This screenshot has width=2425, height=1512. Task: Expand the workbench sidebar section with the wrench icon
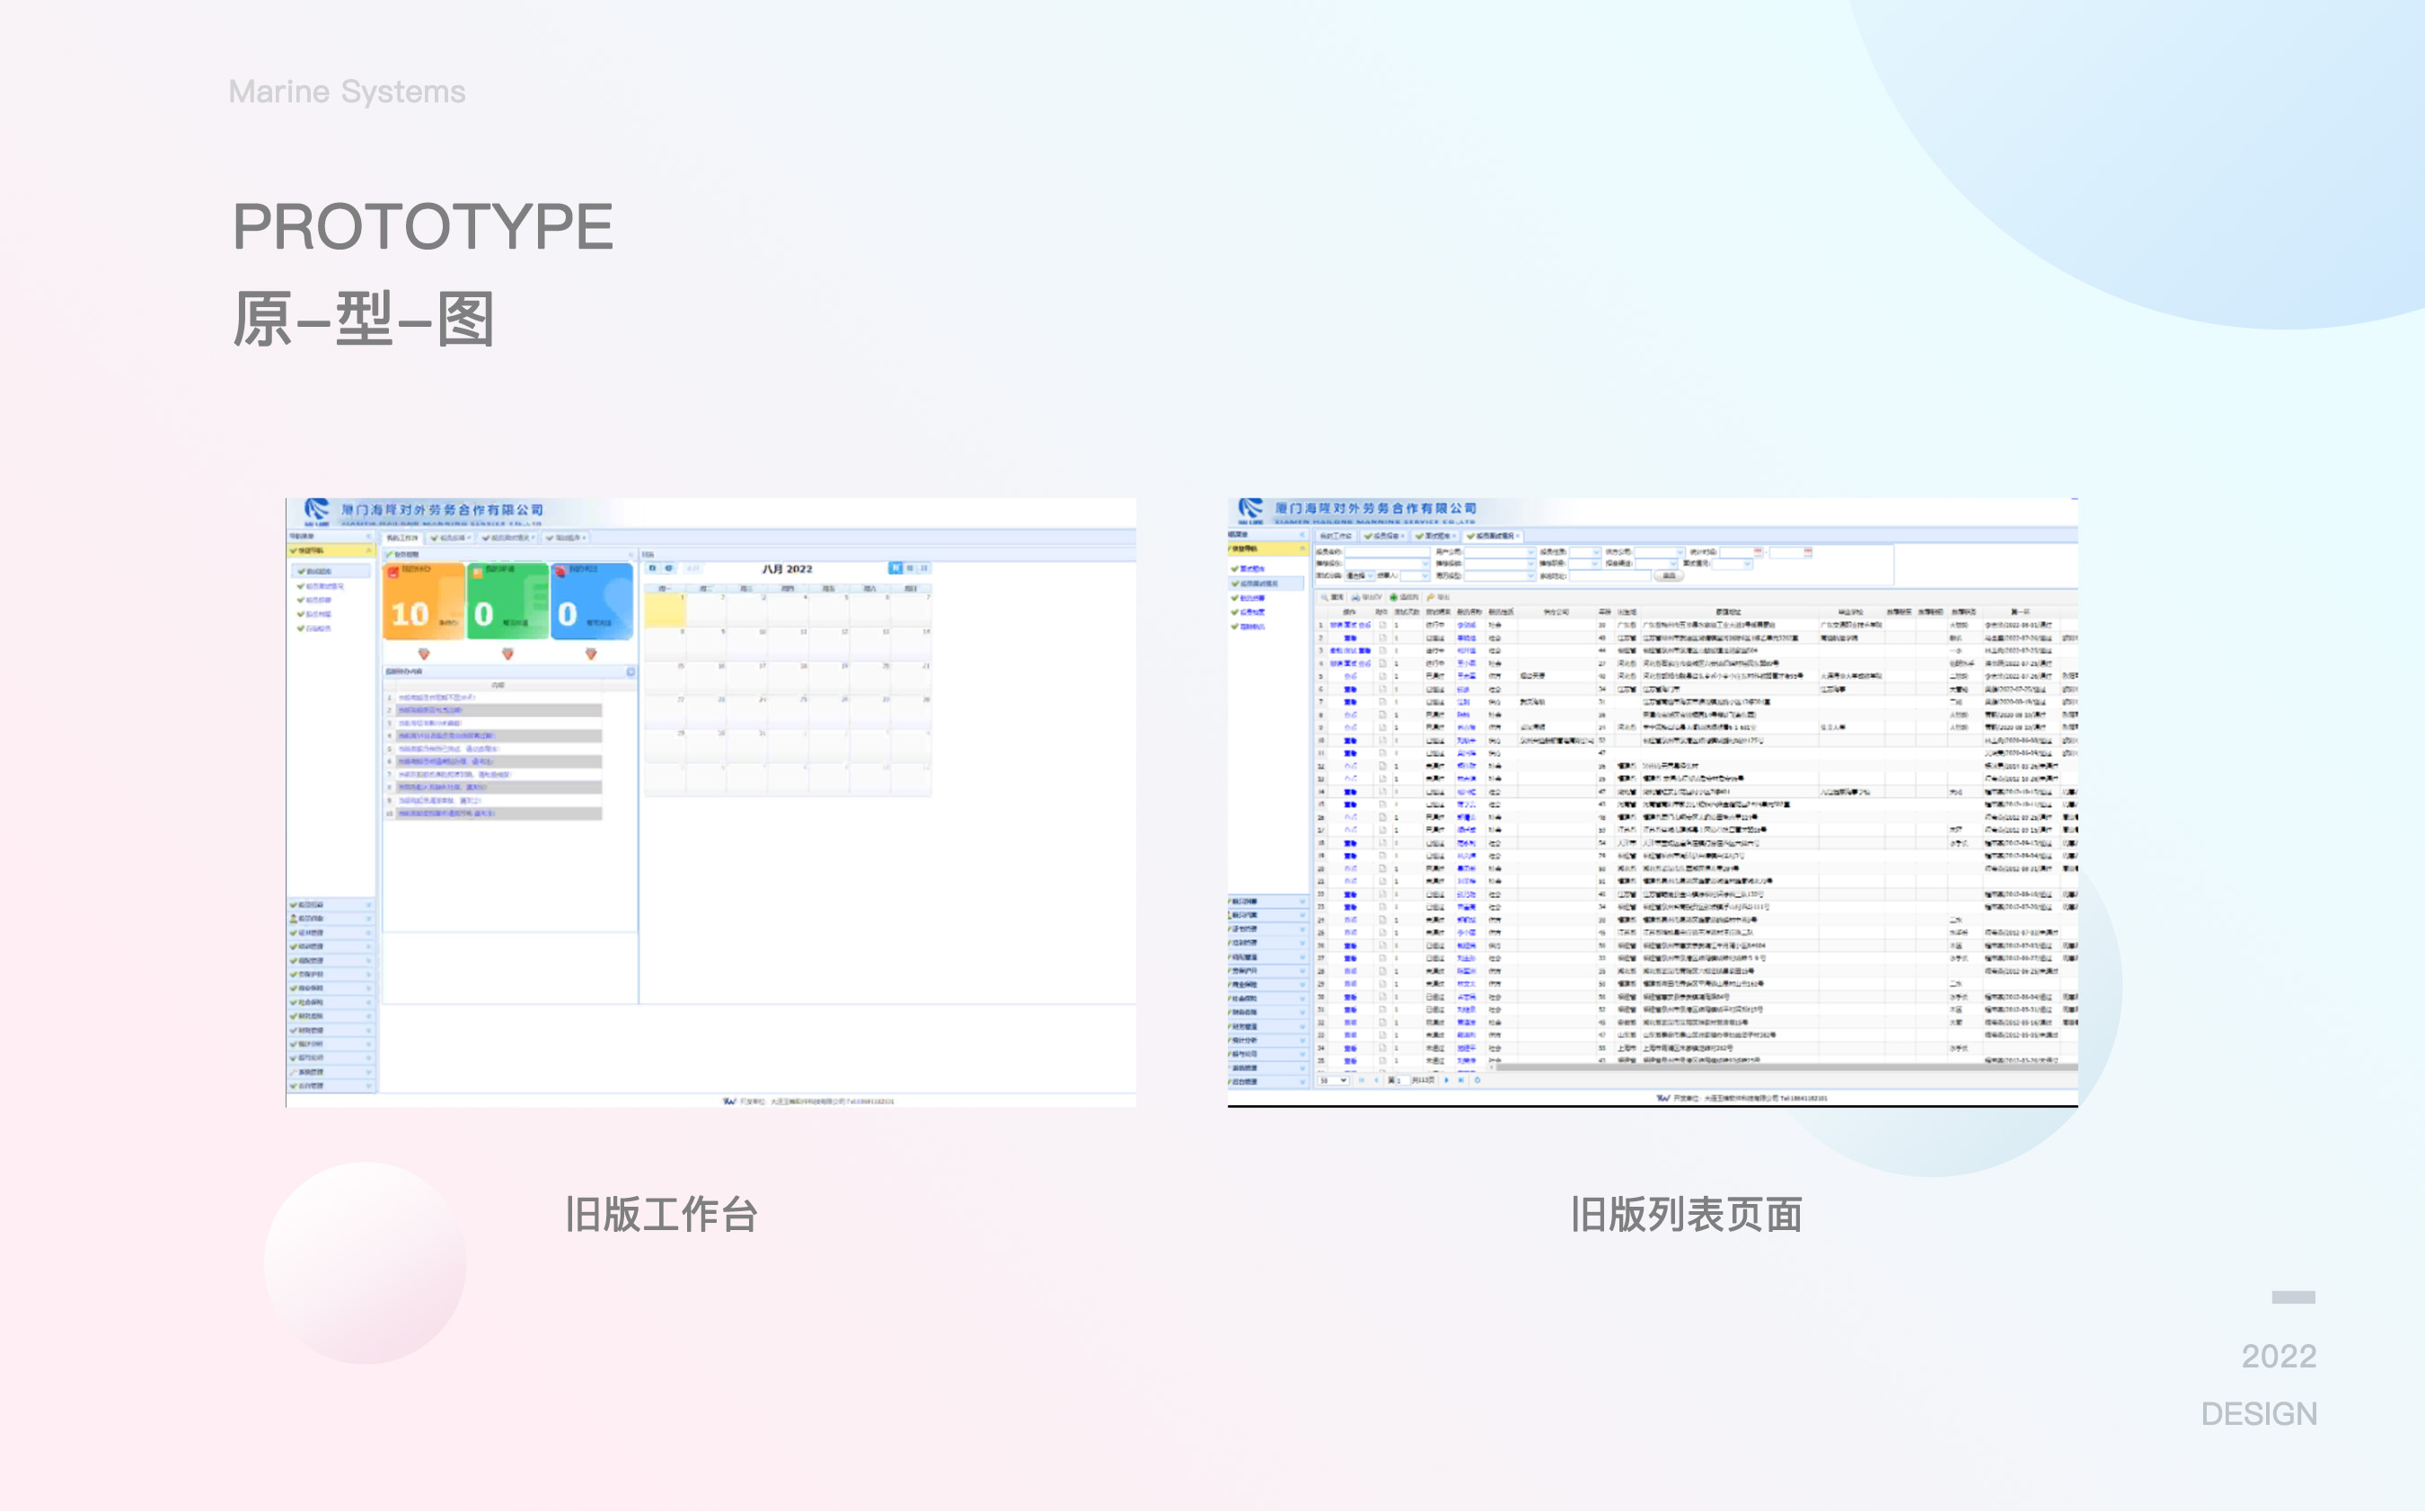click(x=331, y=1073)
